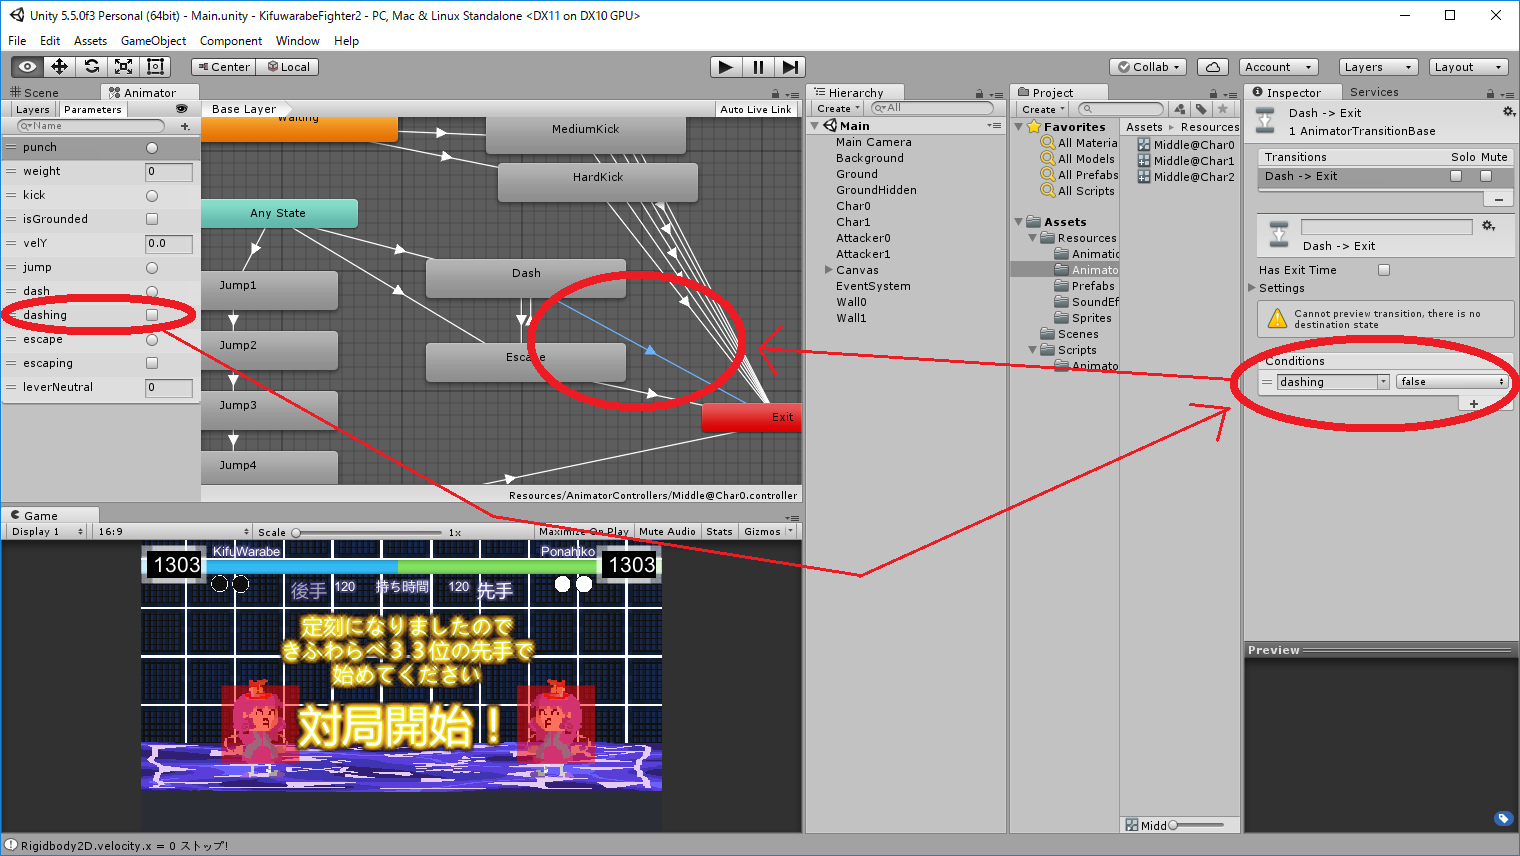Screen dimensions: 1520x856
Task: Enable Has Exit Time checkbox
Action: tap(1383, 269)
